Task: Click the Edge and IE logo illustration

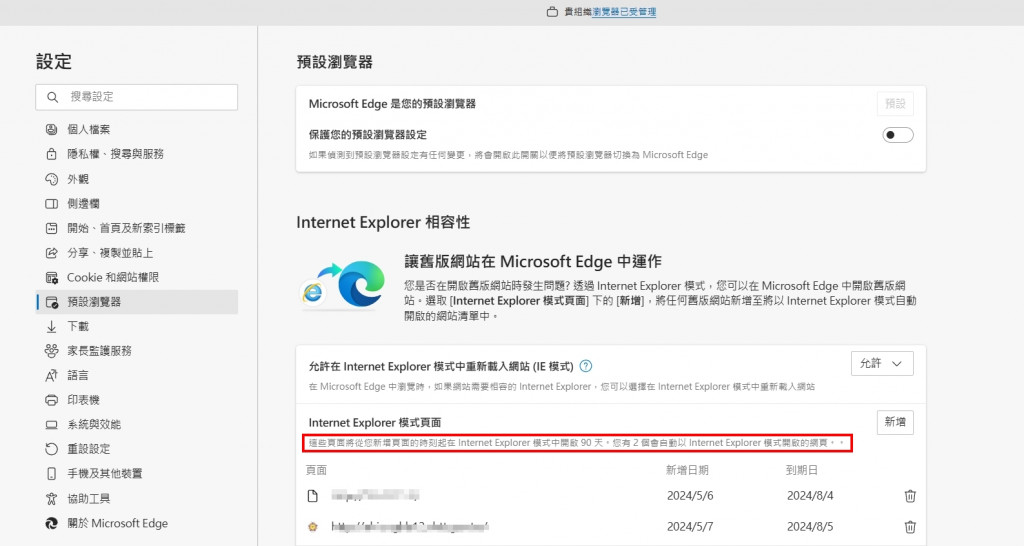Action: pyautogui.click(x=343, y=285)
